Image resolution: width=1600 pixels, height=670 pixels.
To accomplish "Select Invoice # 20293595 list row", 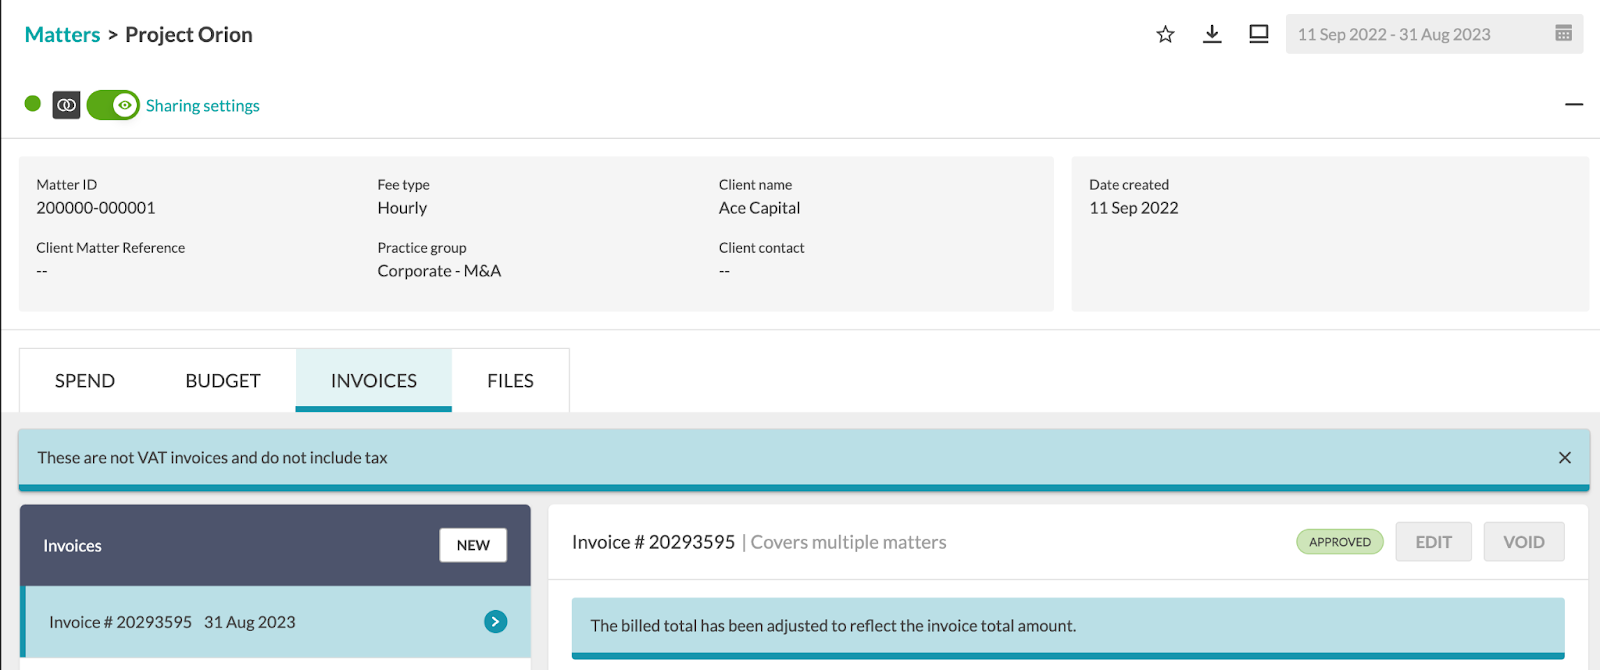I will (x=275, y=622).
